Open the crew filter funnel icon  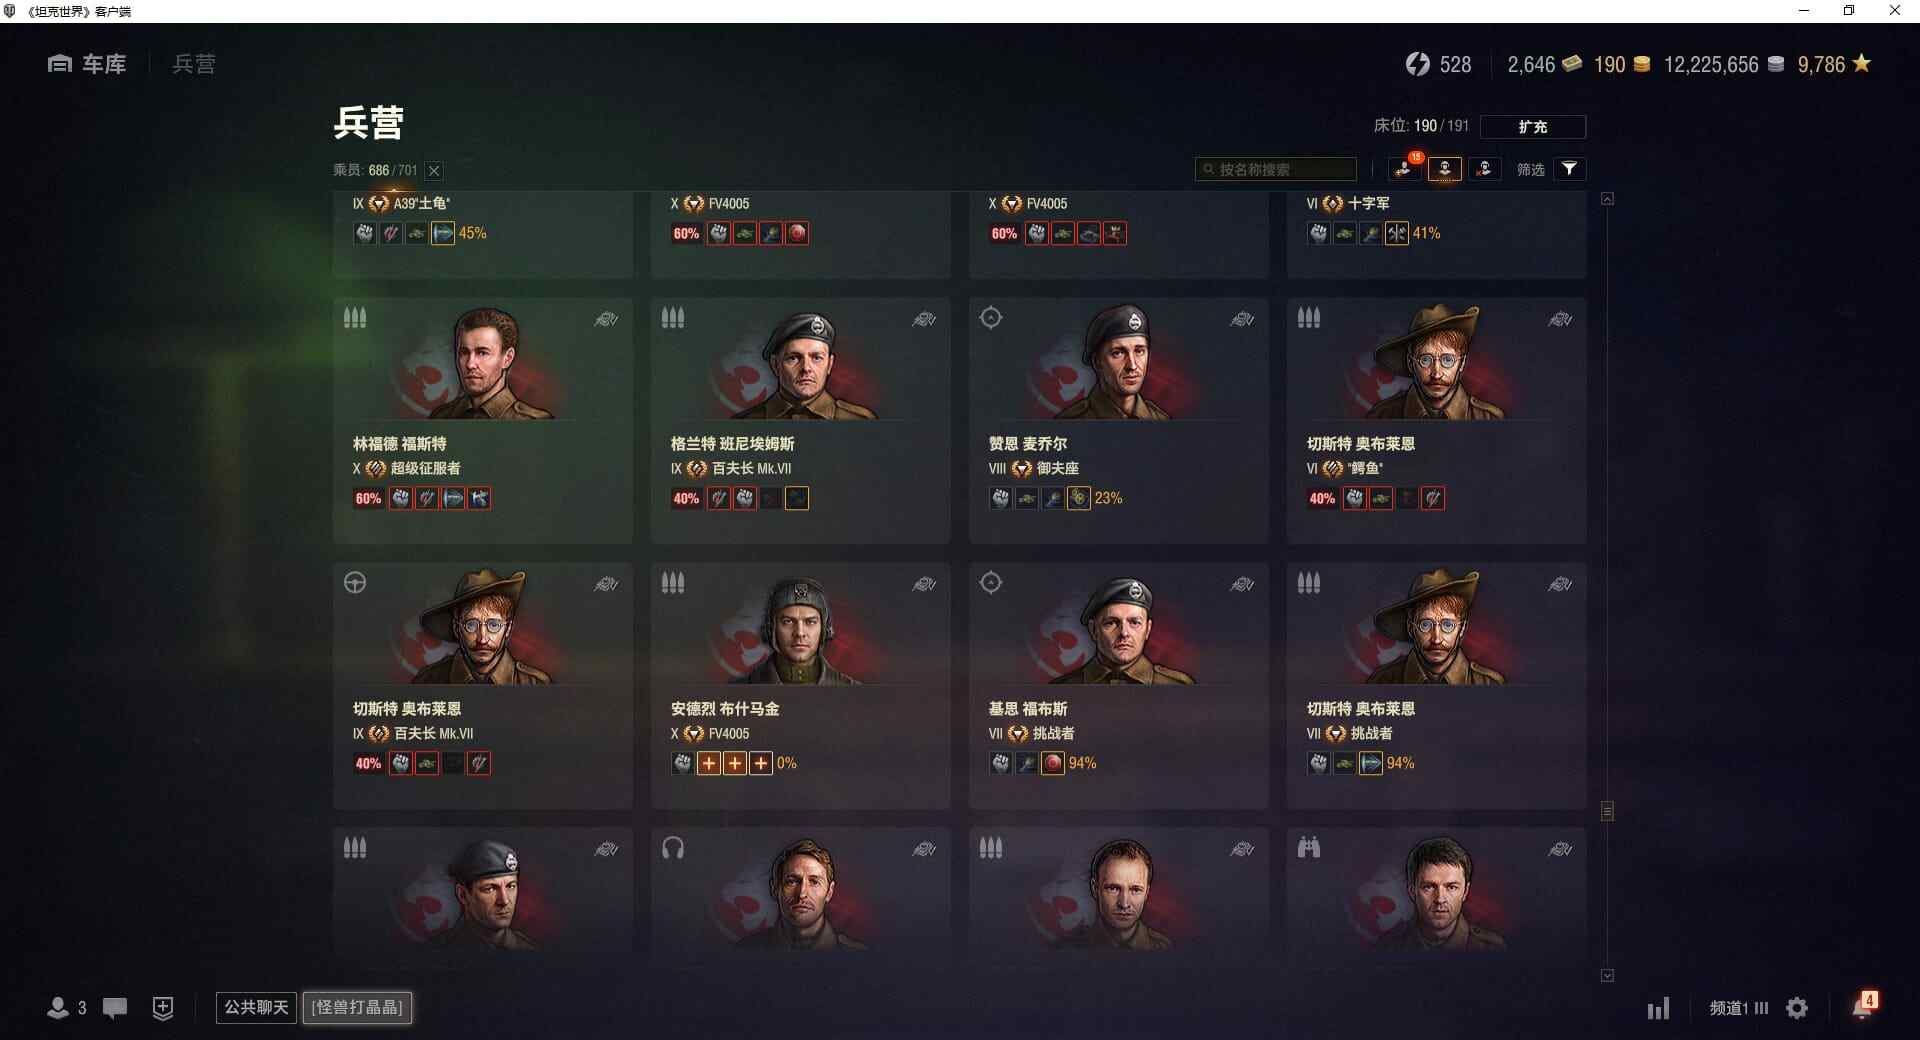1569,169
